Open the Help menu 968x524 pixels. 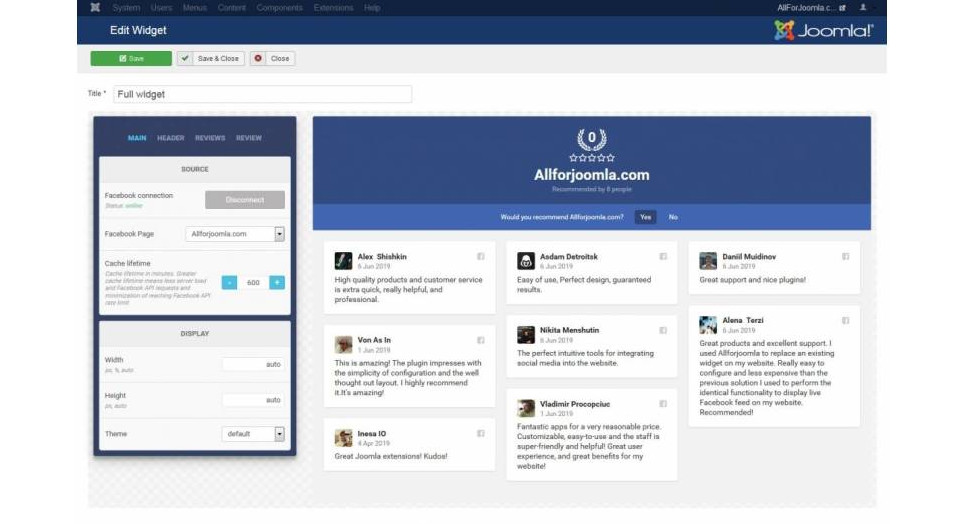pos(372,7)
